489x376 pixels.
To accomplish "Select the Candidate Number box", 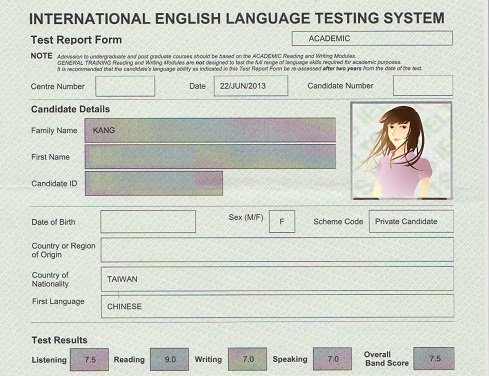I will point(423,86).
